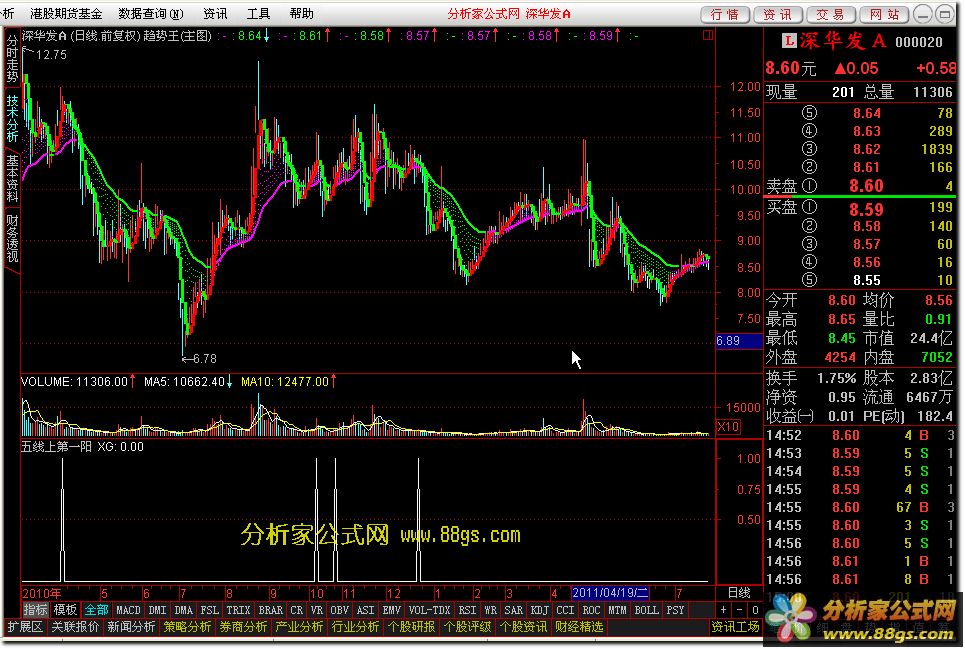Choose the BOLL indicator

[x=646, y=610]
